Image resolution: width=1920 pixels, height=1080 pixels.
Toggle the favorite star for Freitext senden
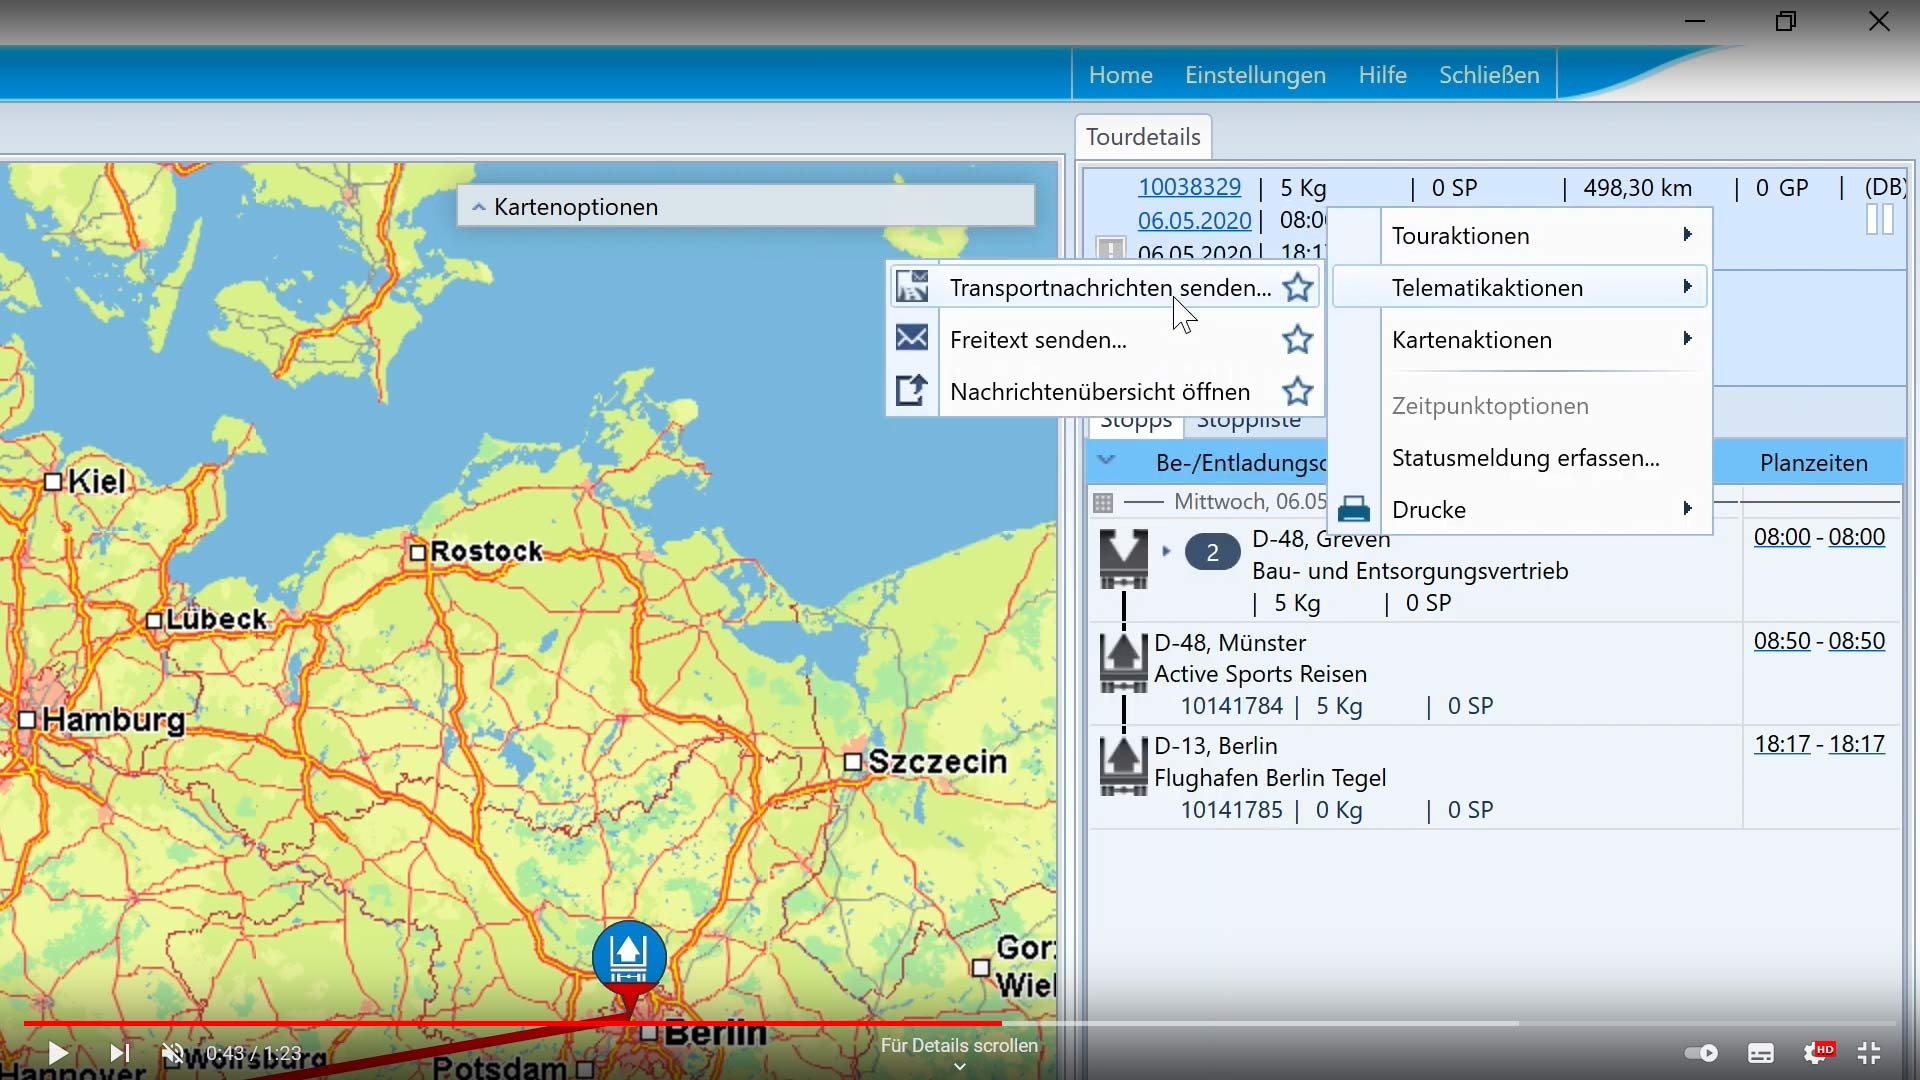coord(1298,340)
